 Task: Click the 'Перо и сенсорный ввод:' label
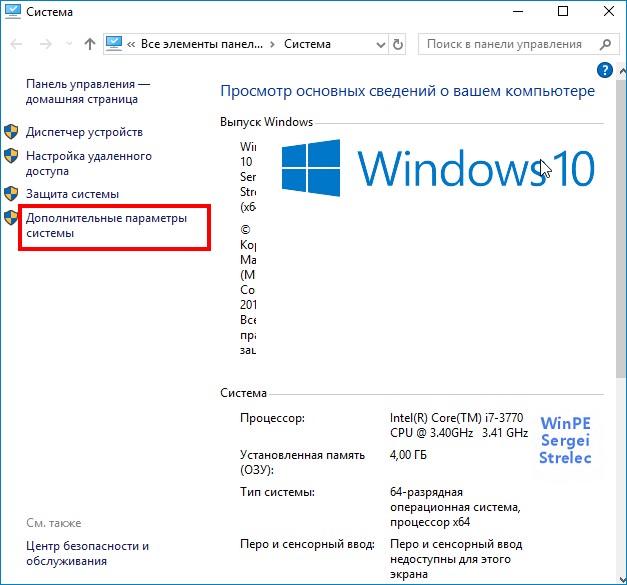pyautogui.click(x=307, y=544)
